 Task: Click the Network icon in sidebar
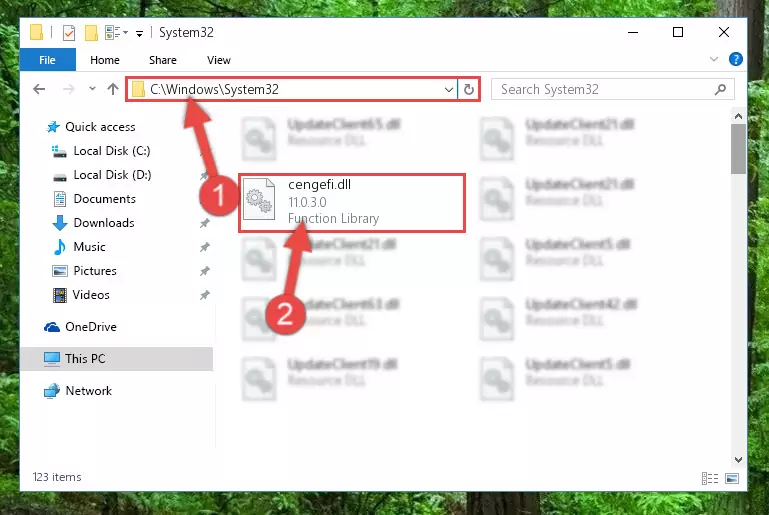(x=51, y=391)
